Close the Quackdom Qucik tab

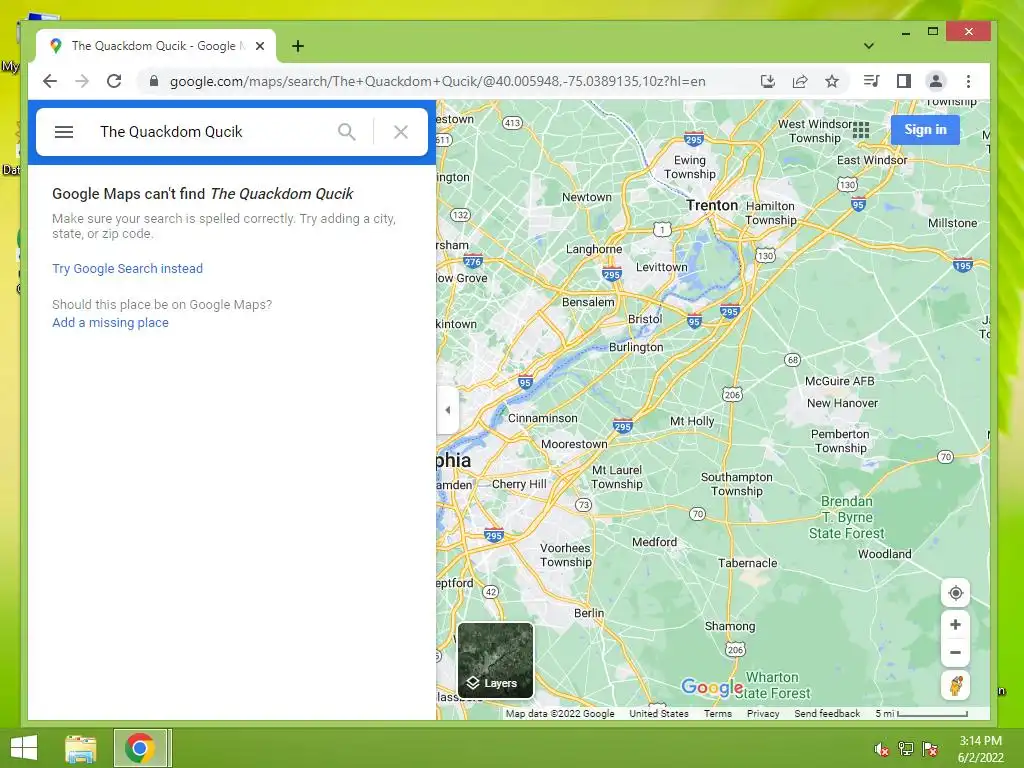tap(260, 46)
